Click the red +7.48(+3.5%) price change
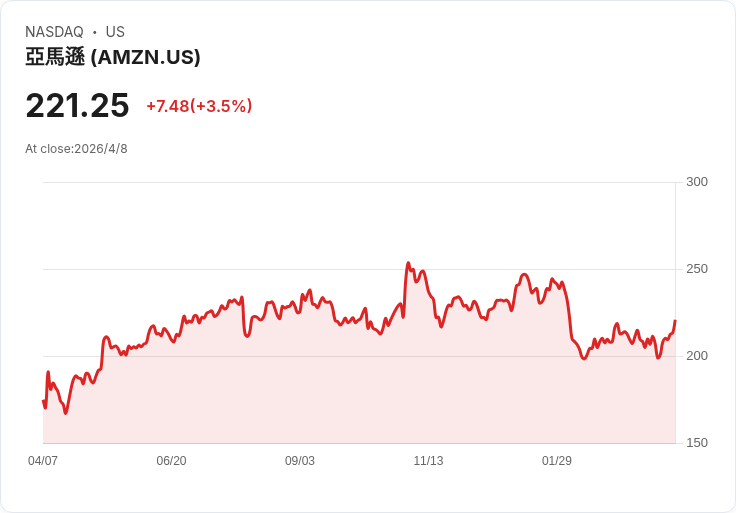 click(x=199, y=106)
